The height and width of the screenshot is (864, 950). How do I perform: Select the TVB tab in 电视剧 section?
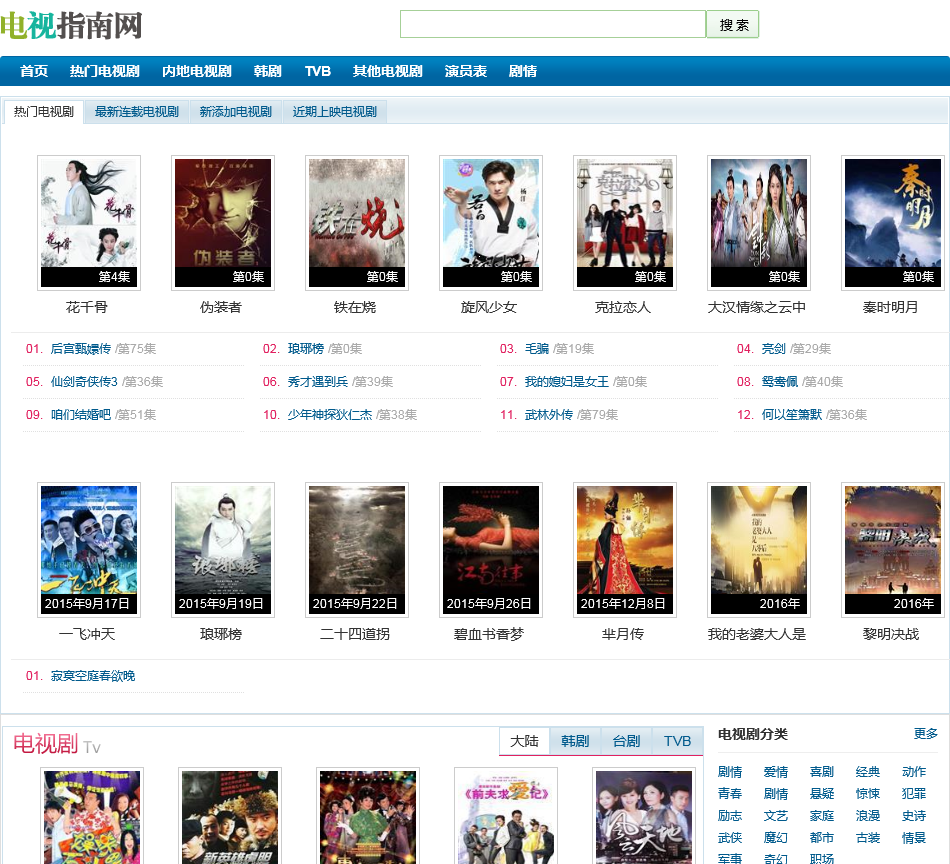coord(677,741)
